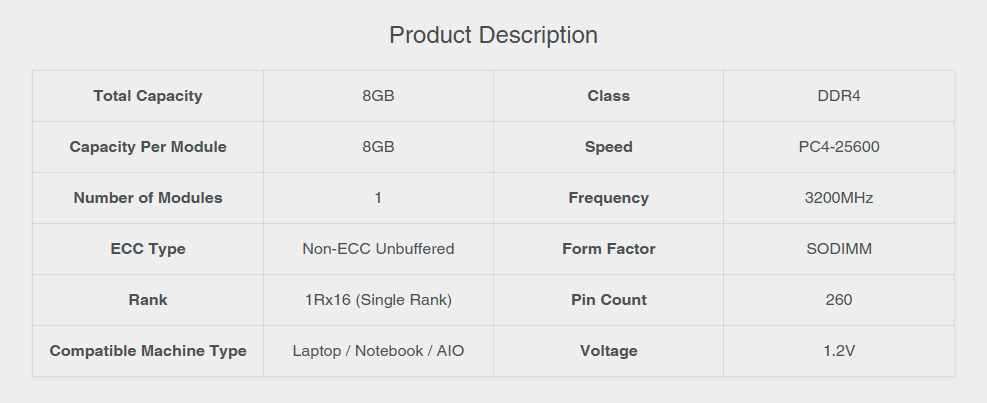Select the Capacity Per Module label
The width and height of the screenshot is (987, 403).
pos(148,147)
